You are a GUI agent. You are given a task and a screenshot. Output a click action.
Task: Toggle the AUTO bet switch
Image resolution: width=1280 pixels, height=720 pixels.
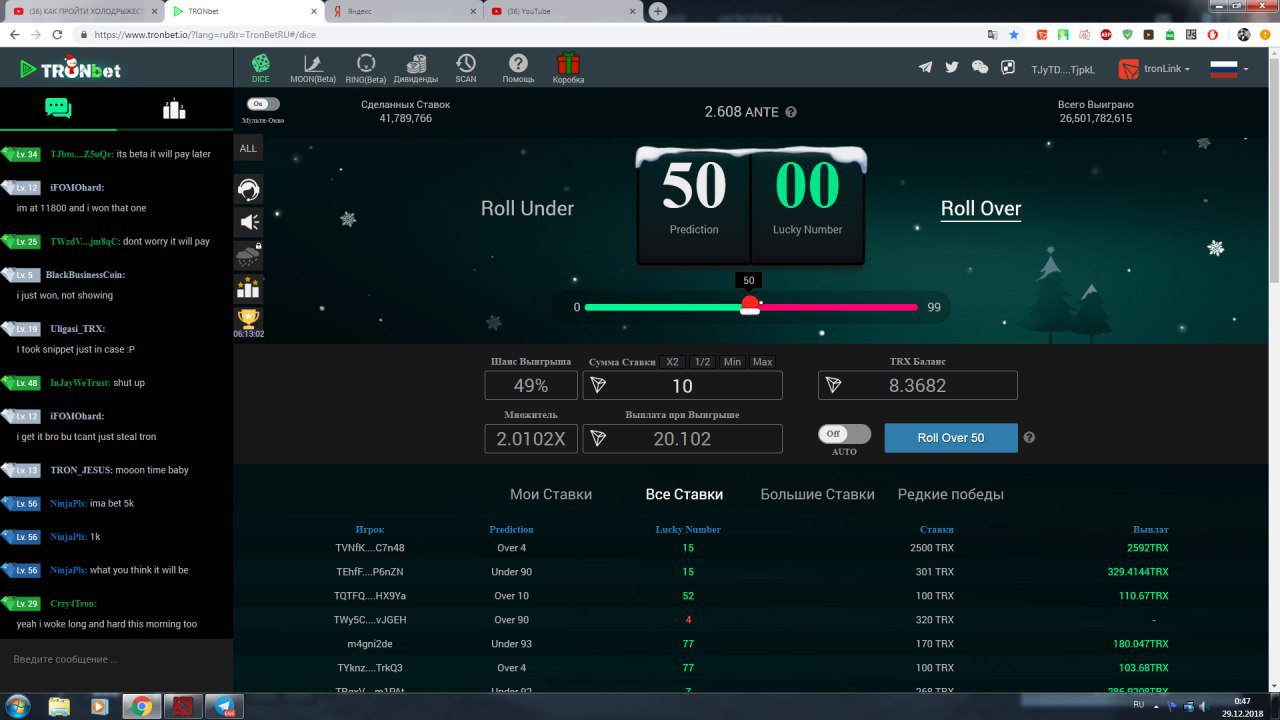pyautogui.click(x=844, y=434)
